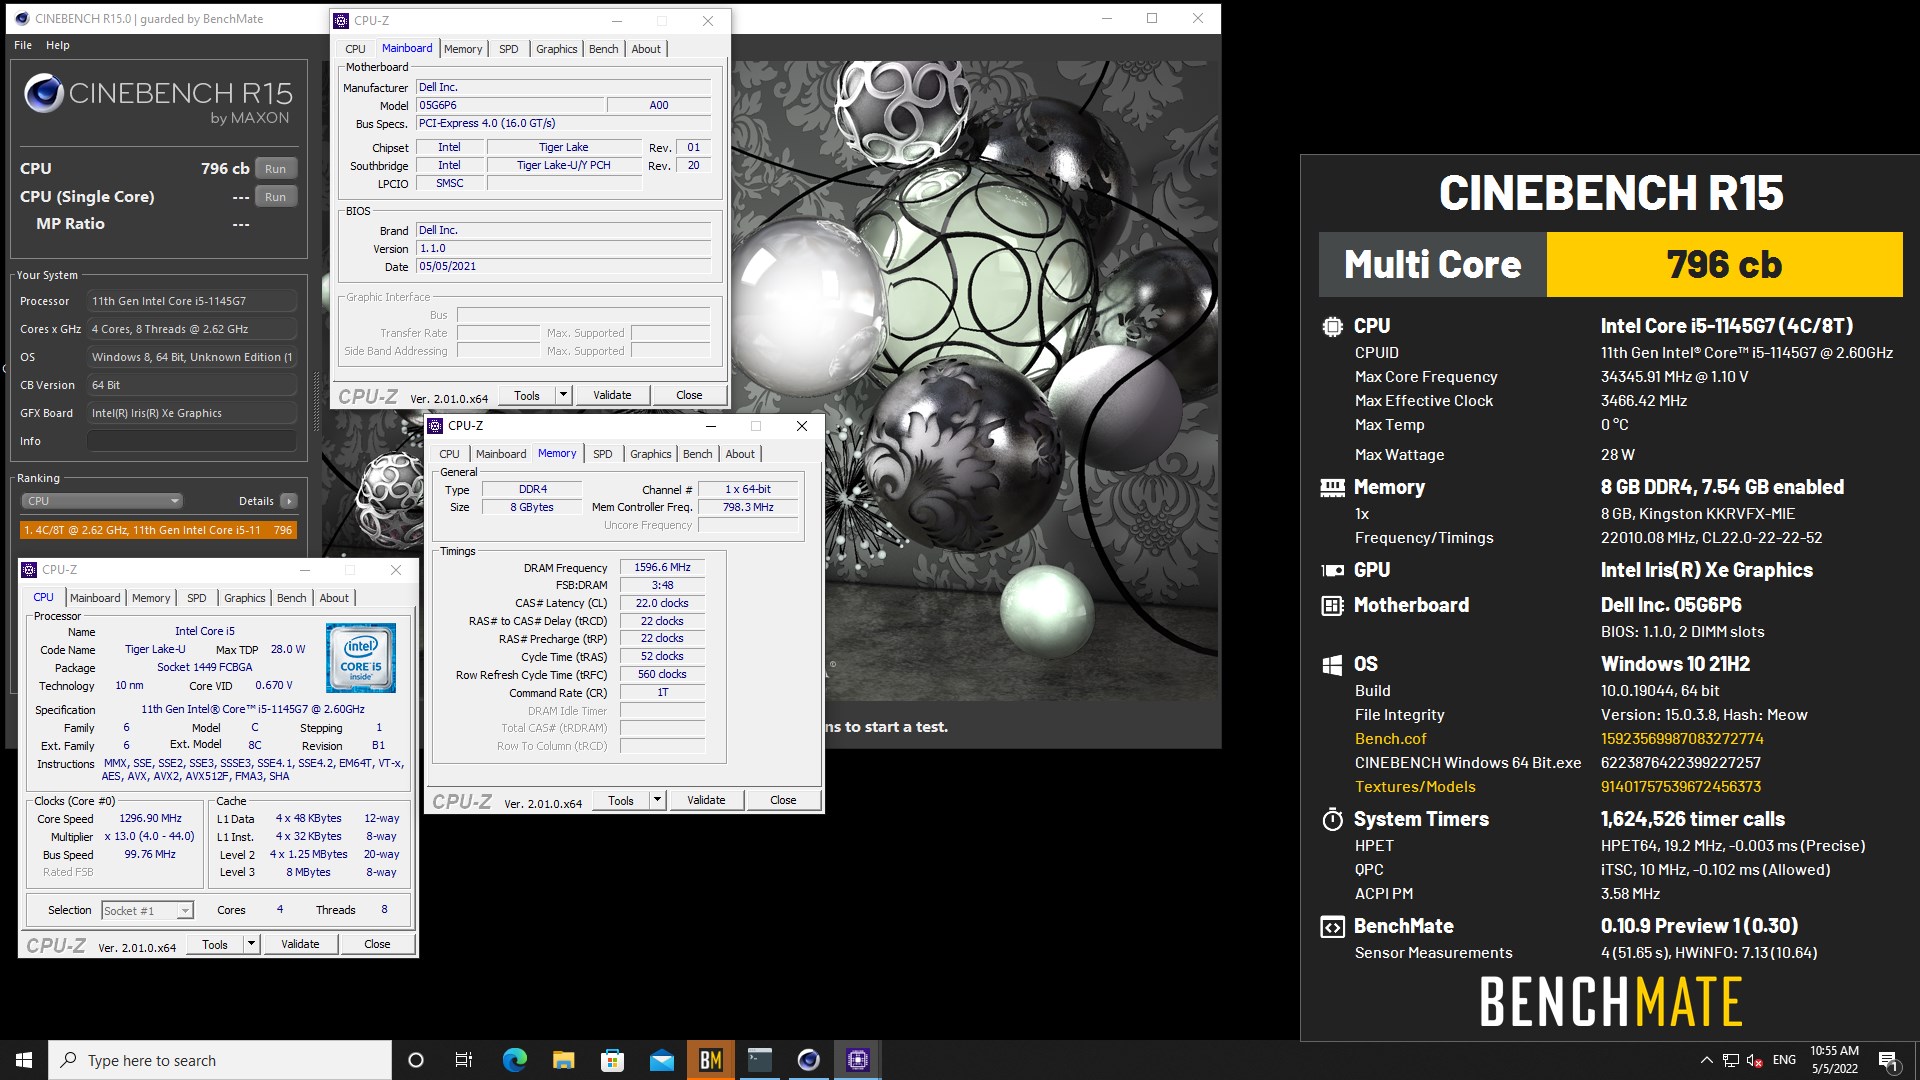Viewport: 1920px width, 1080px height.
Task: Open the Mail app taskbar icon
Action: [661, 1060]
